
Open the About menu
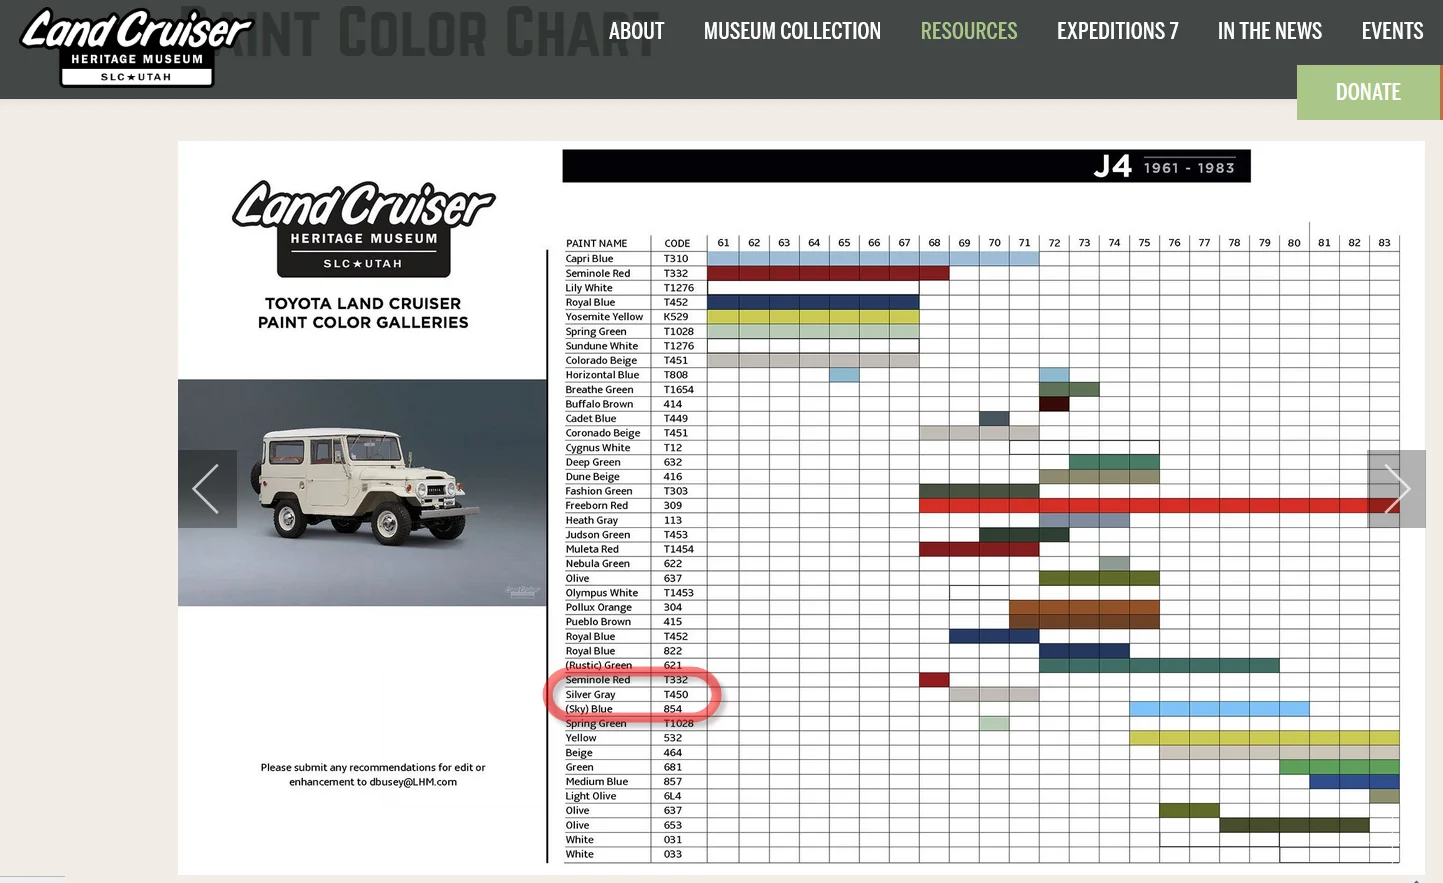(636, 31)
